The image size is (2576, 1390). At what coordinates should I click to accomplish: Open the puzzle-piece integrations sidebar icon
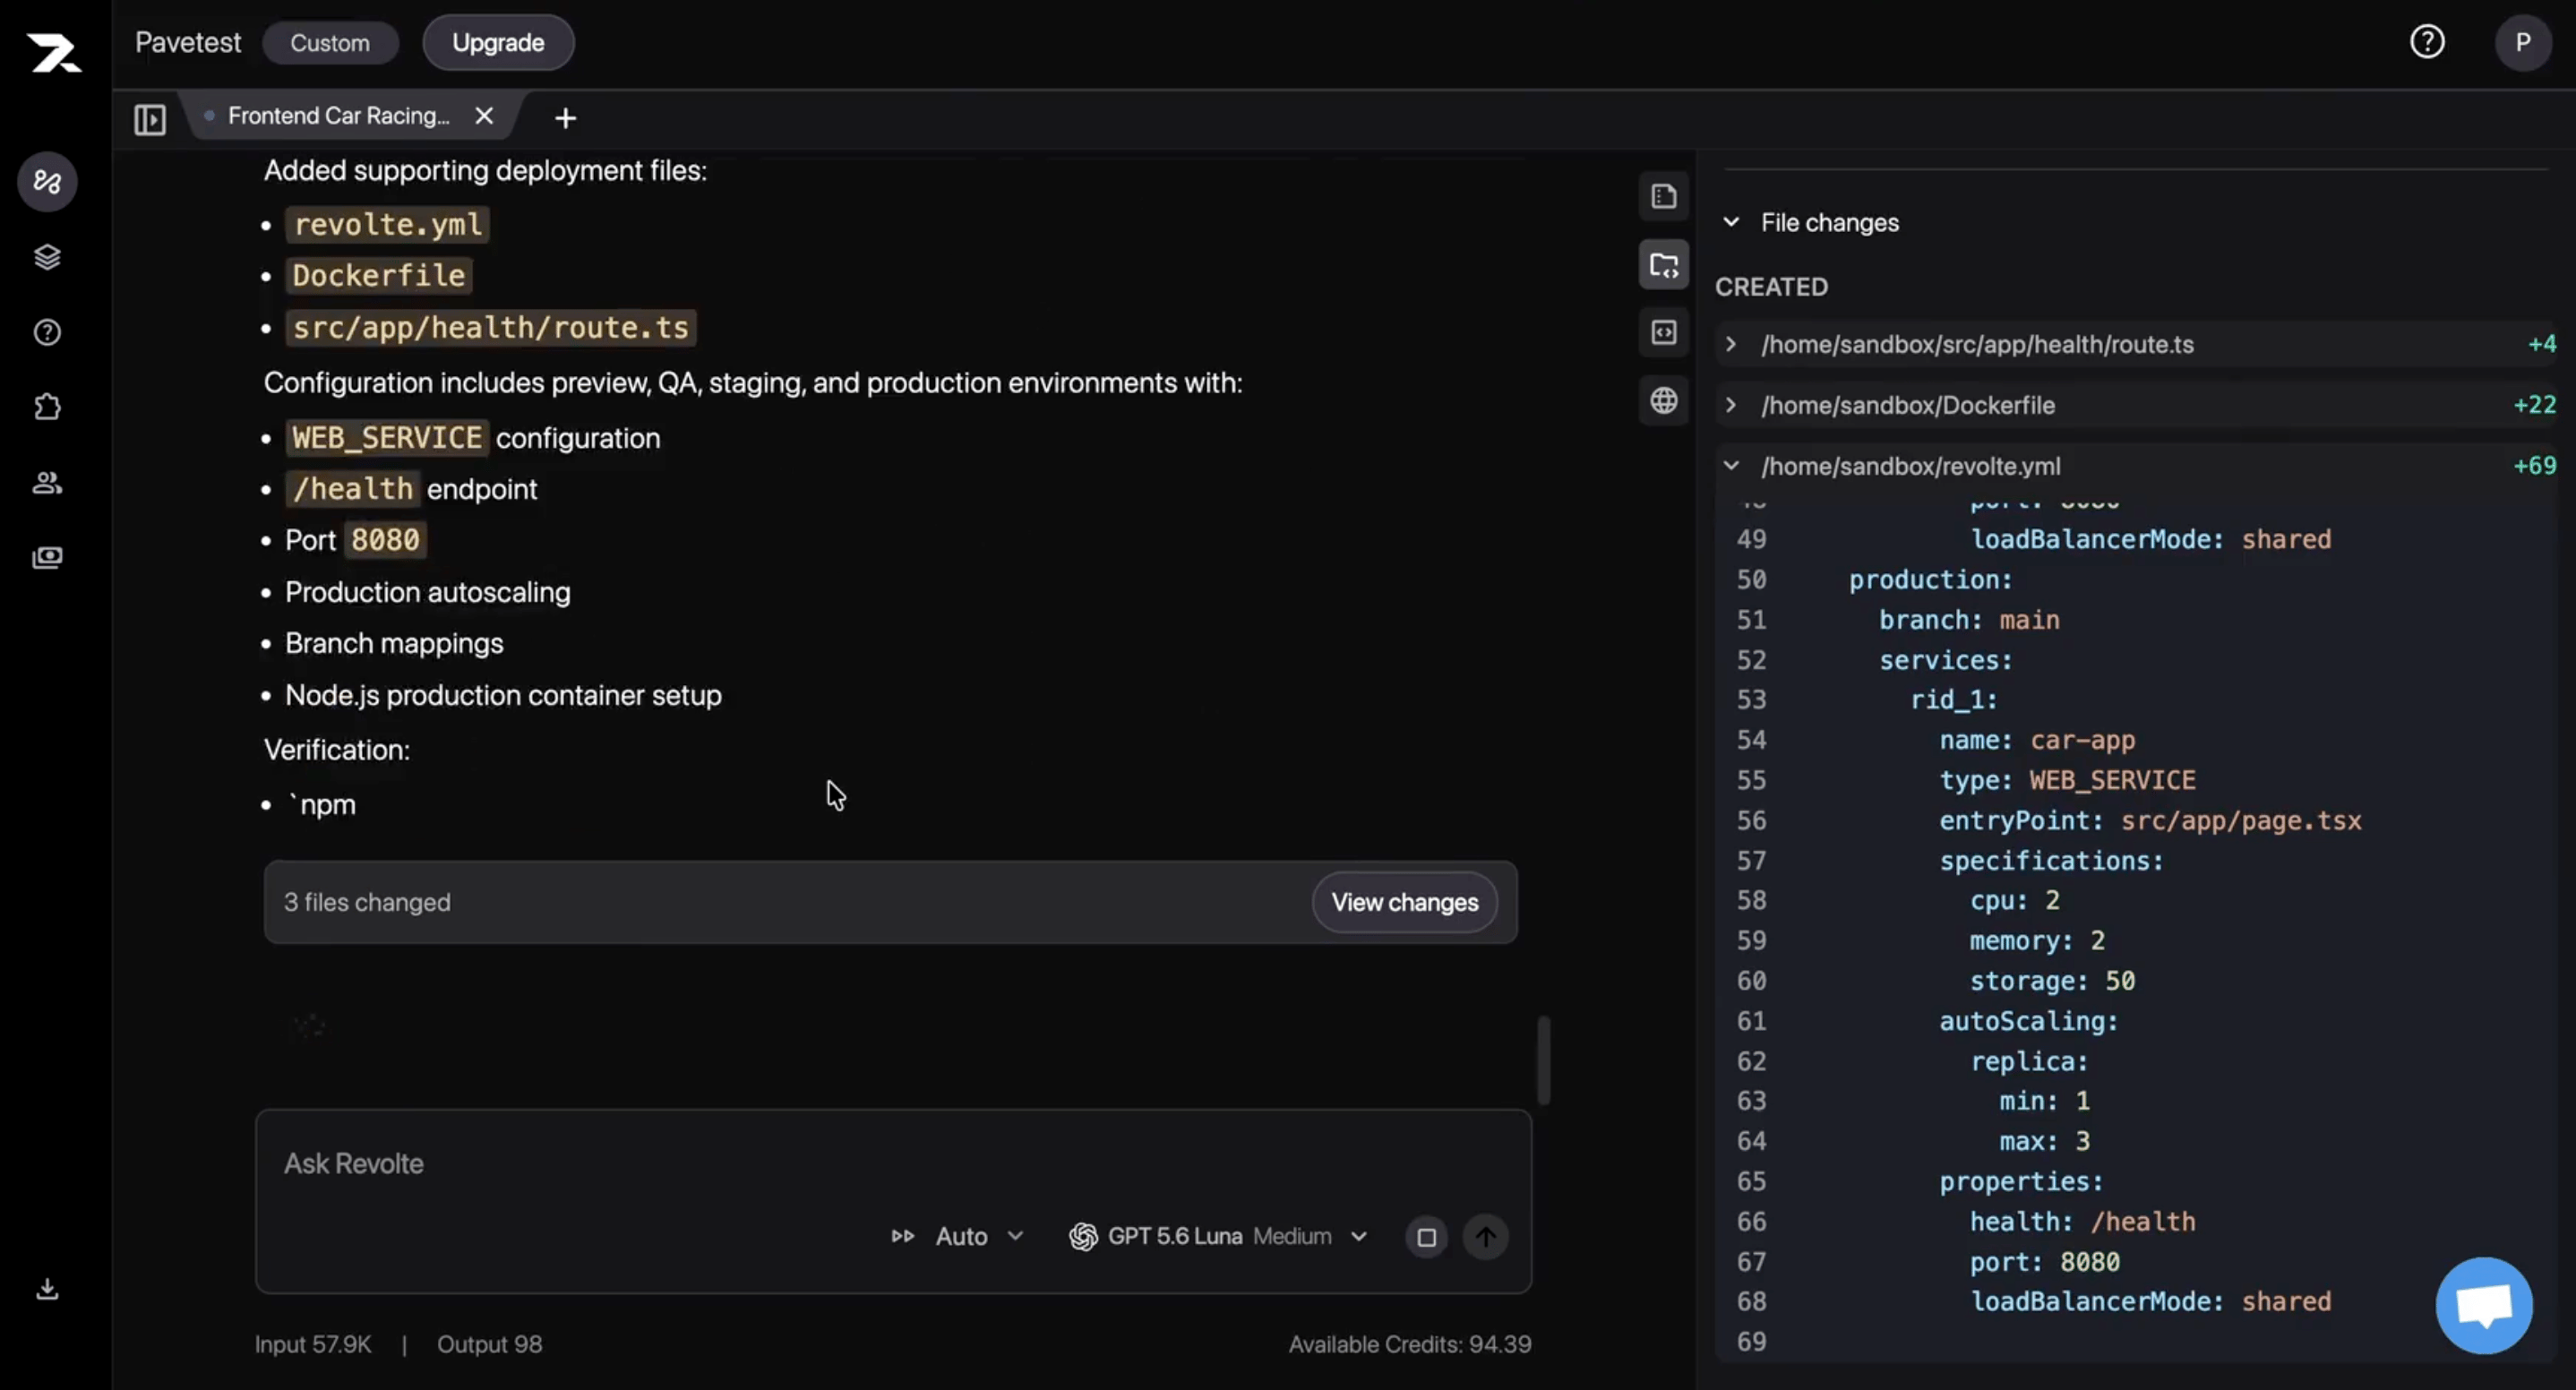pos(47,407)
